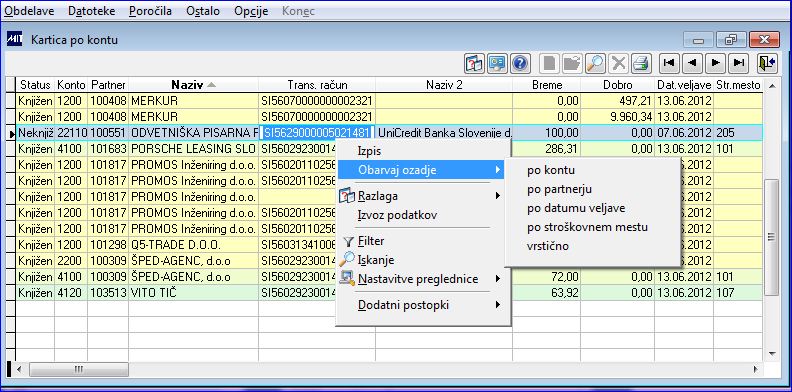This screenshot has width=792, height=392.
Task: Click the greyed open folder icon
Action: 572,63
